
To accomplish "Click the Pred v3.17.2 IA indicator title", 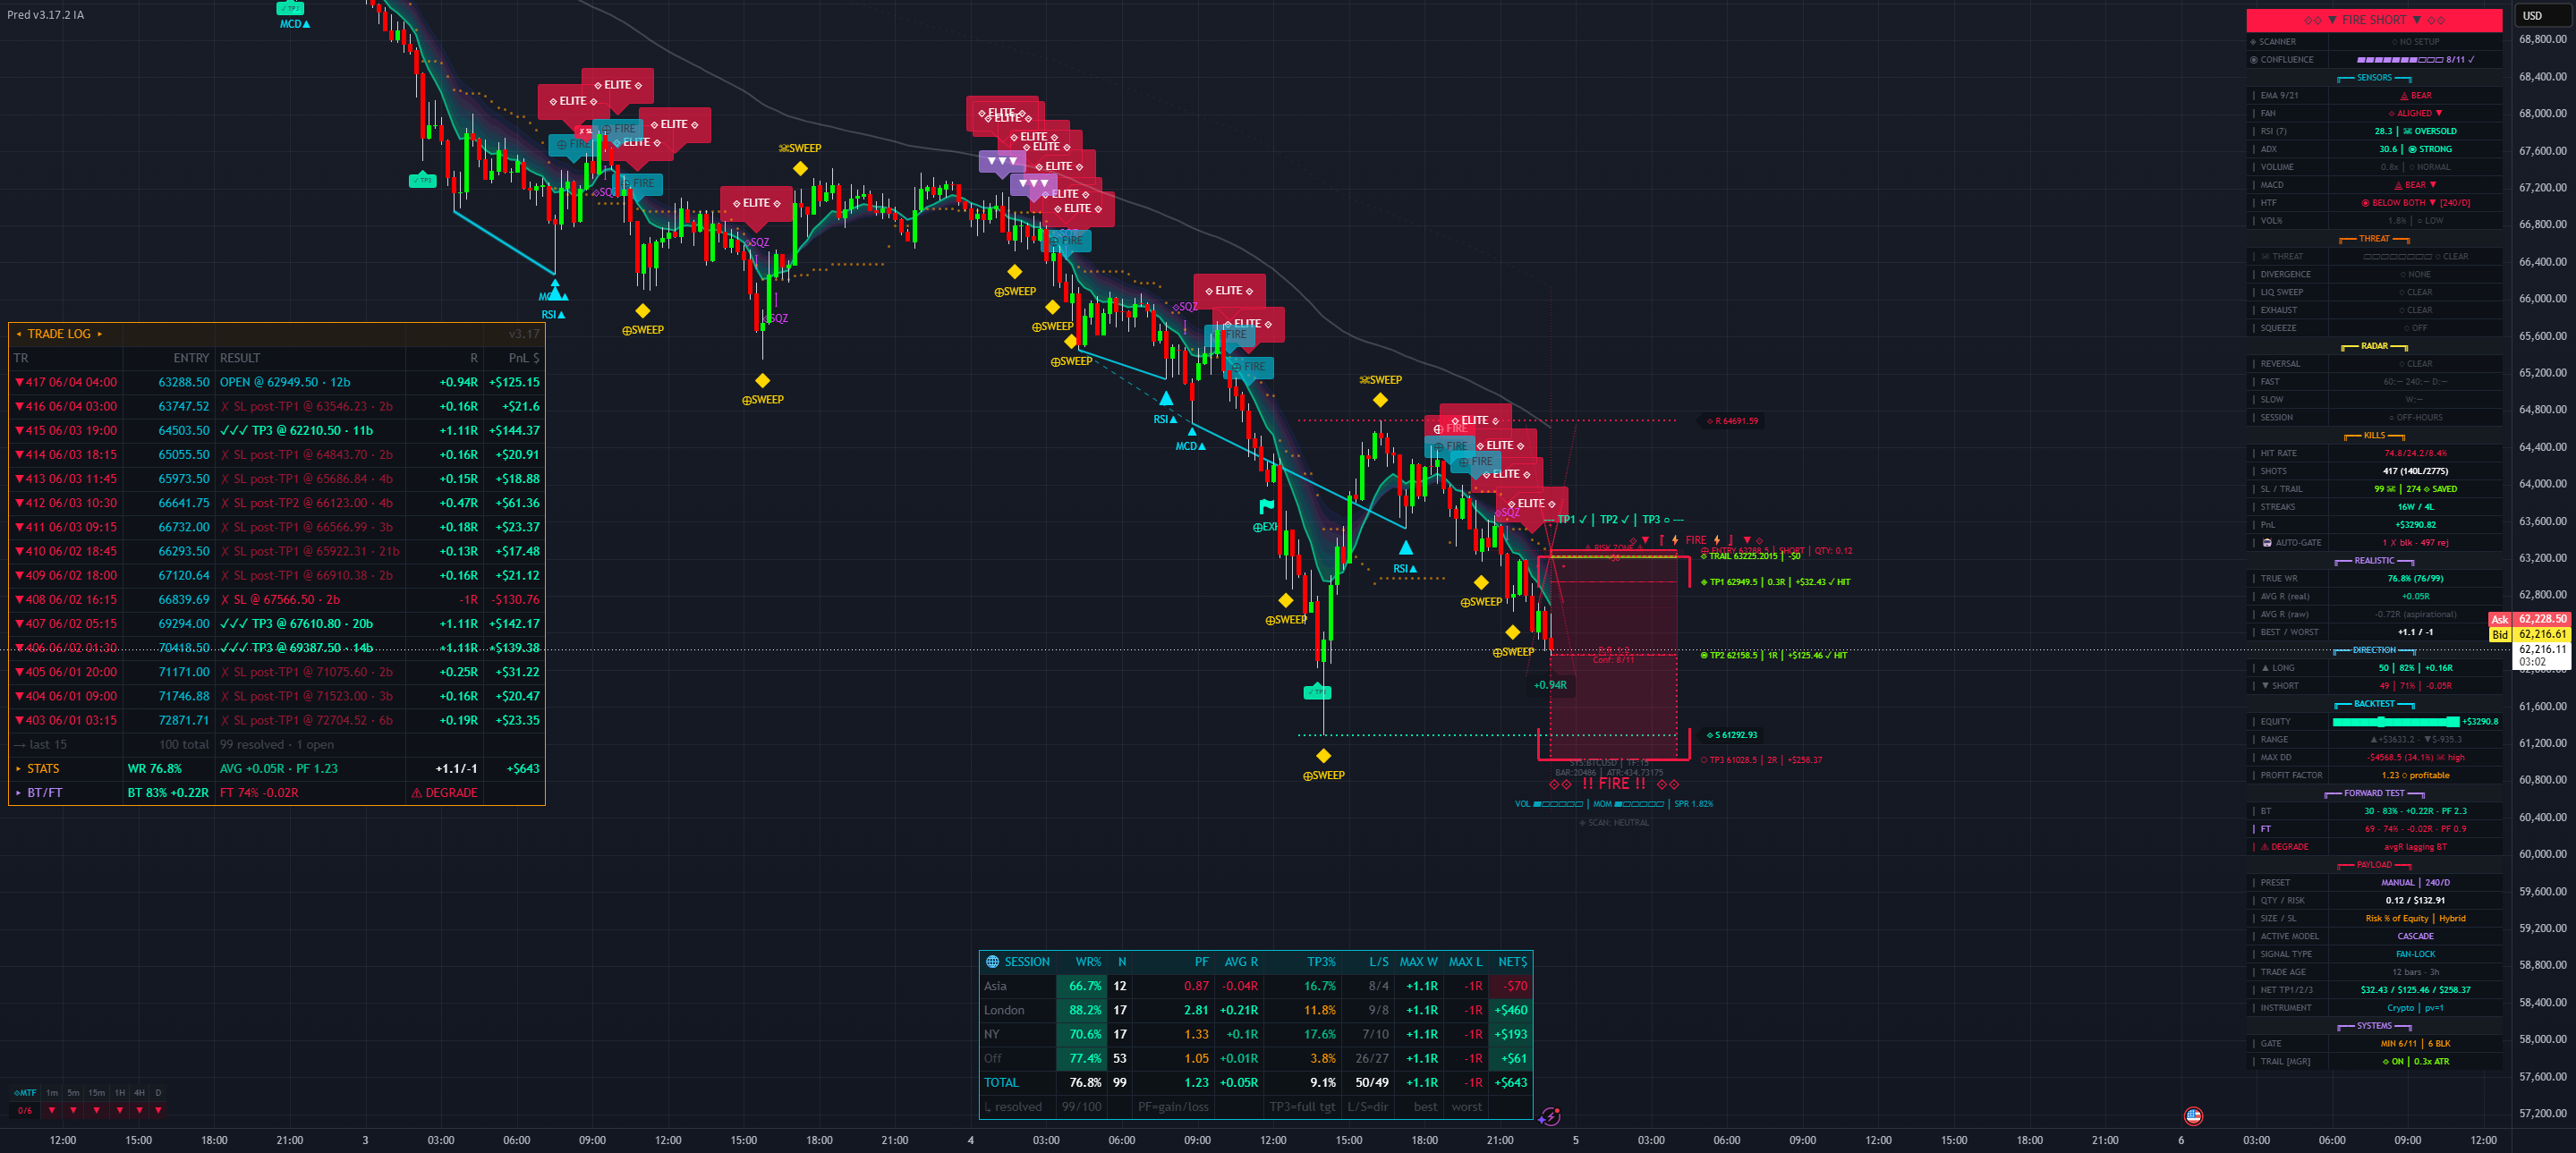I will (46, 15).
